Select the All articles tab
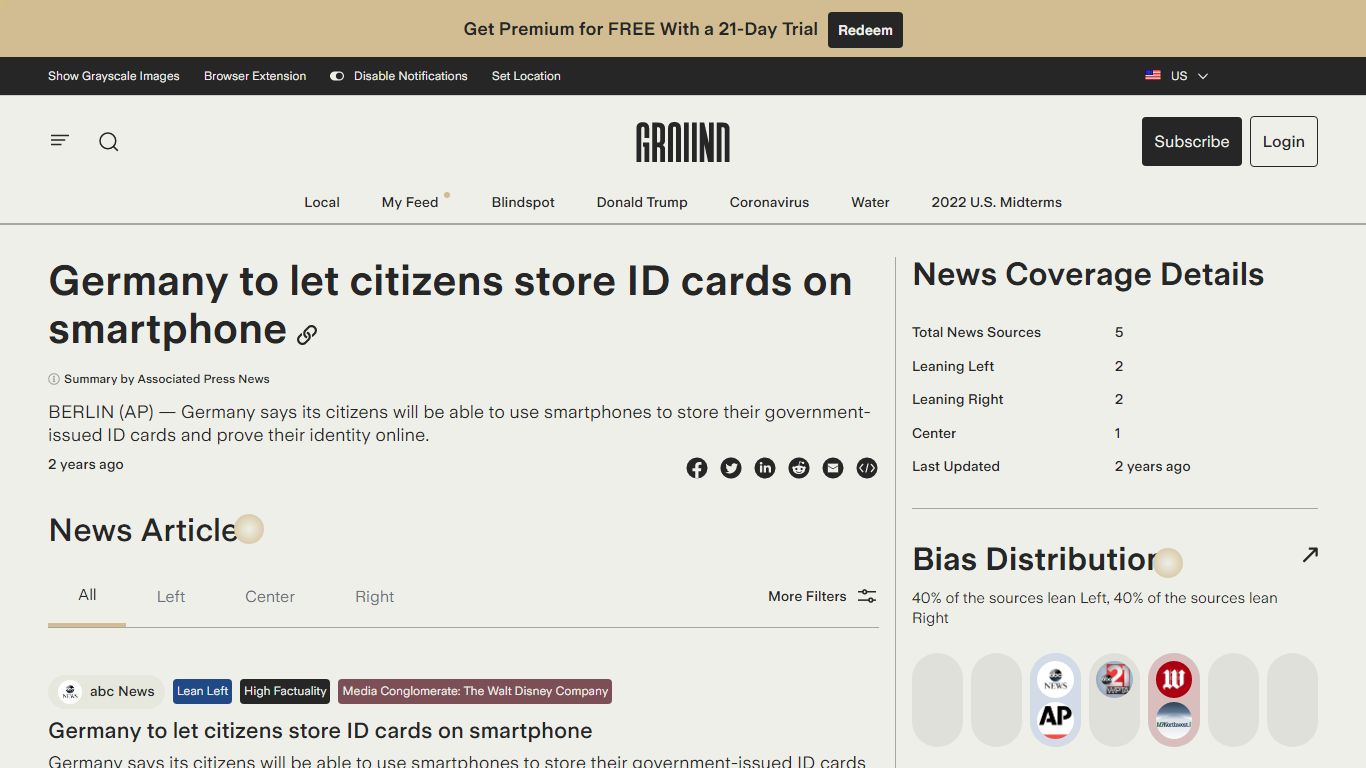Screen dimensions: 1366x768 87,595
